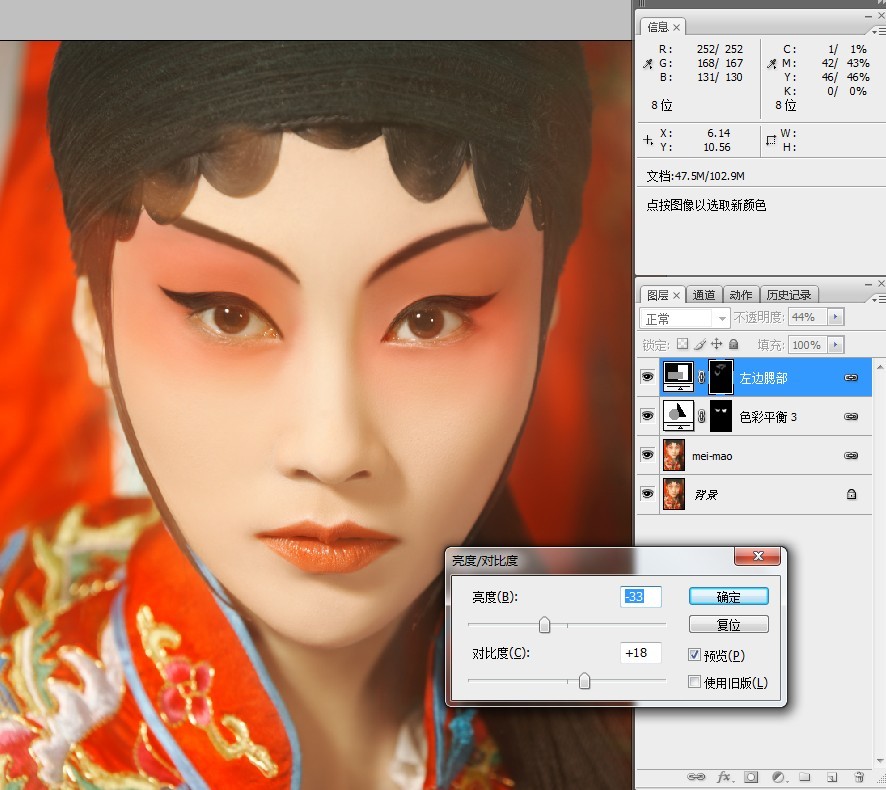Screen dimensions: 886x790
Task: Select the 图层 tab
Action: click(657, 295)
